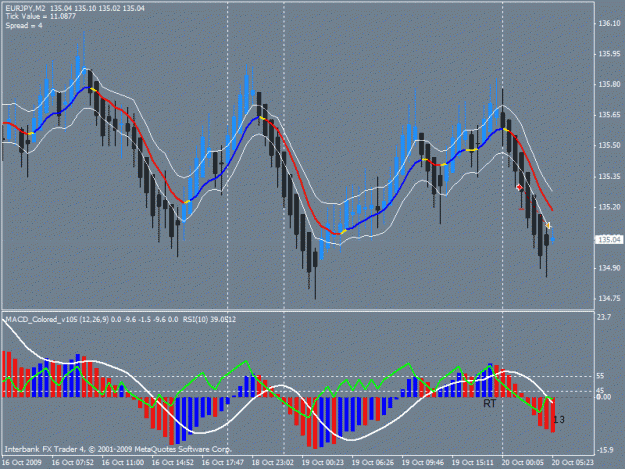The image size is (625, 469).
Task: Click the 135.20 price axis level
Action: [609, 207]
